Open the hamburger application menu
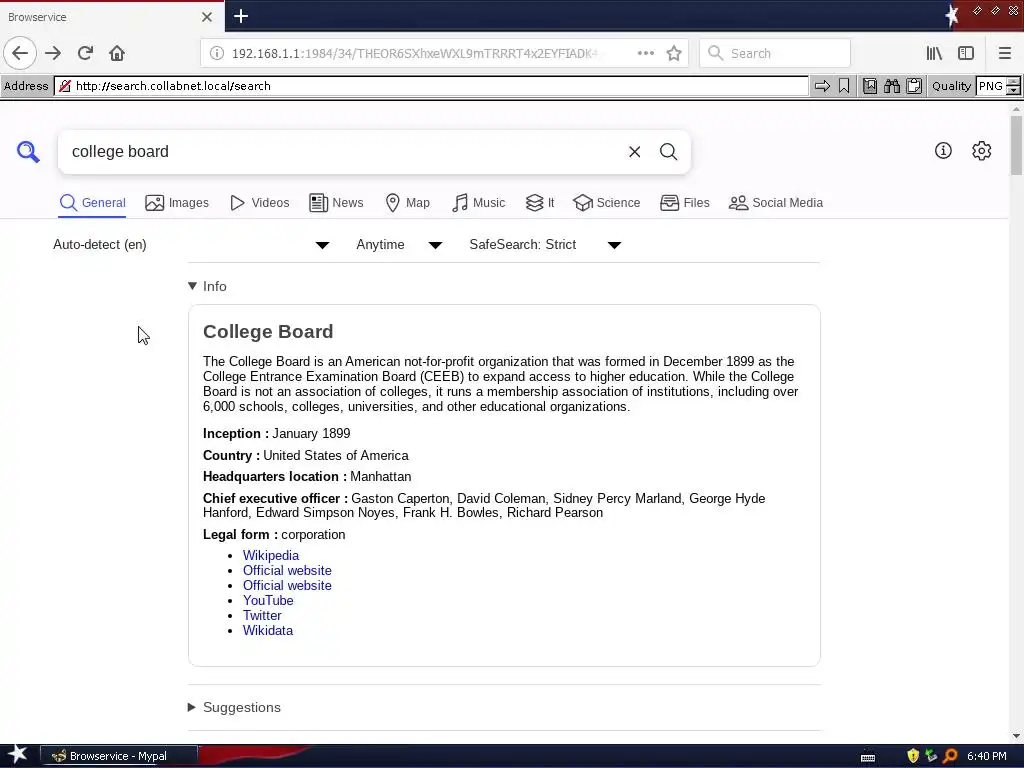Screen dimensions: 1024x768 coord(1004,53)
